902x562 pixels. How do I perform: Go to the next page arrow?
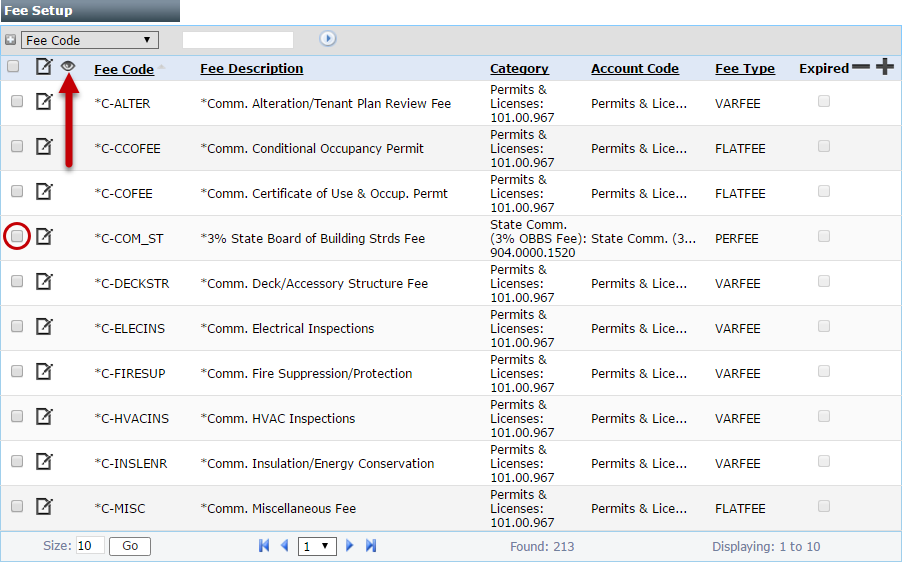point(350,545)
